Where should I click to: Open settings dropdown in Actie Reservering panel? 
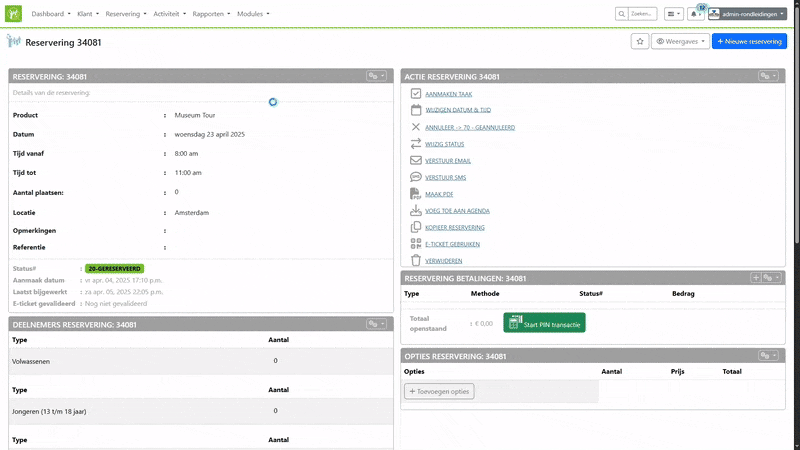pos(767,76)
